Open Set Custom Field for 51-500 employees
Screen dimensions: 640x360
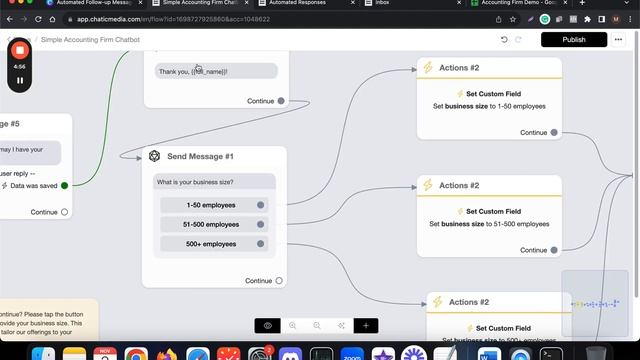pos(489,218)
